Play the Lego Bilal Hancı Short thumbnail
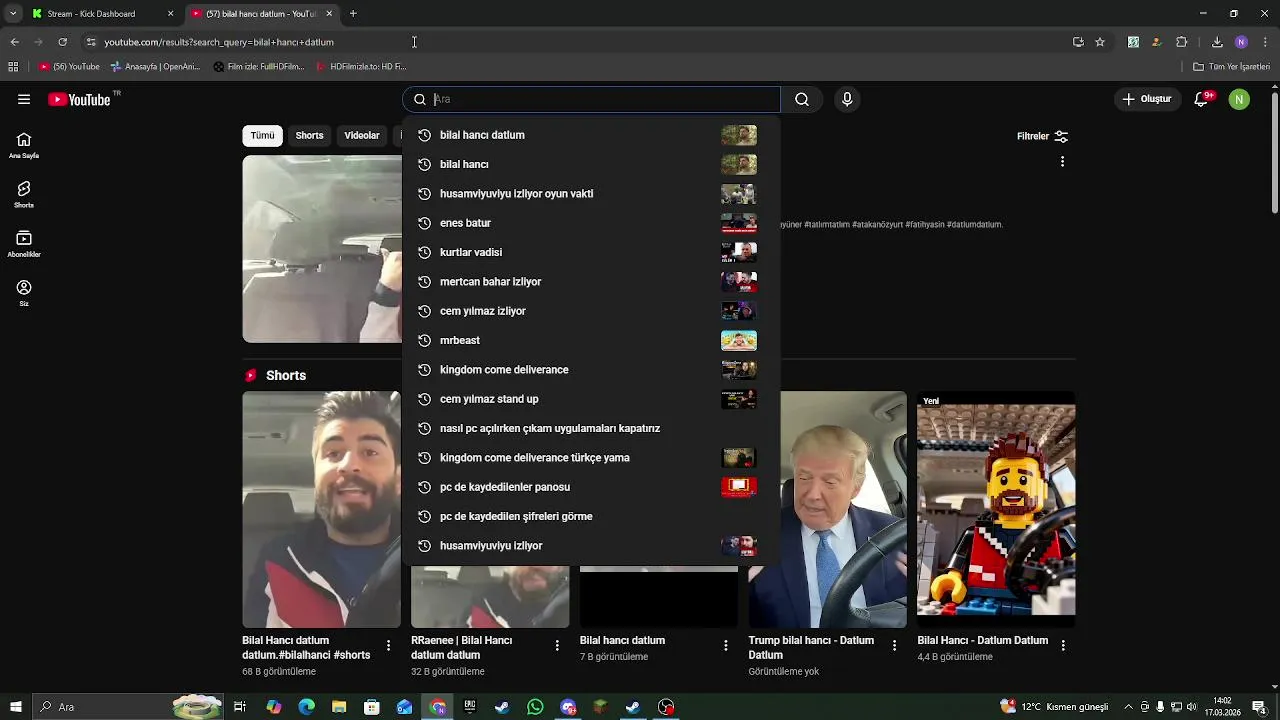This screenshot has width=1280, height=720. click(x=996, y=509)
